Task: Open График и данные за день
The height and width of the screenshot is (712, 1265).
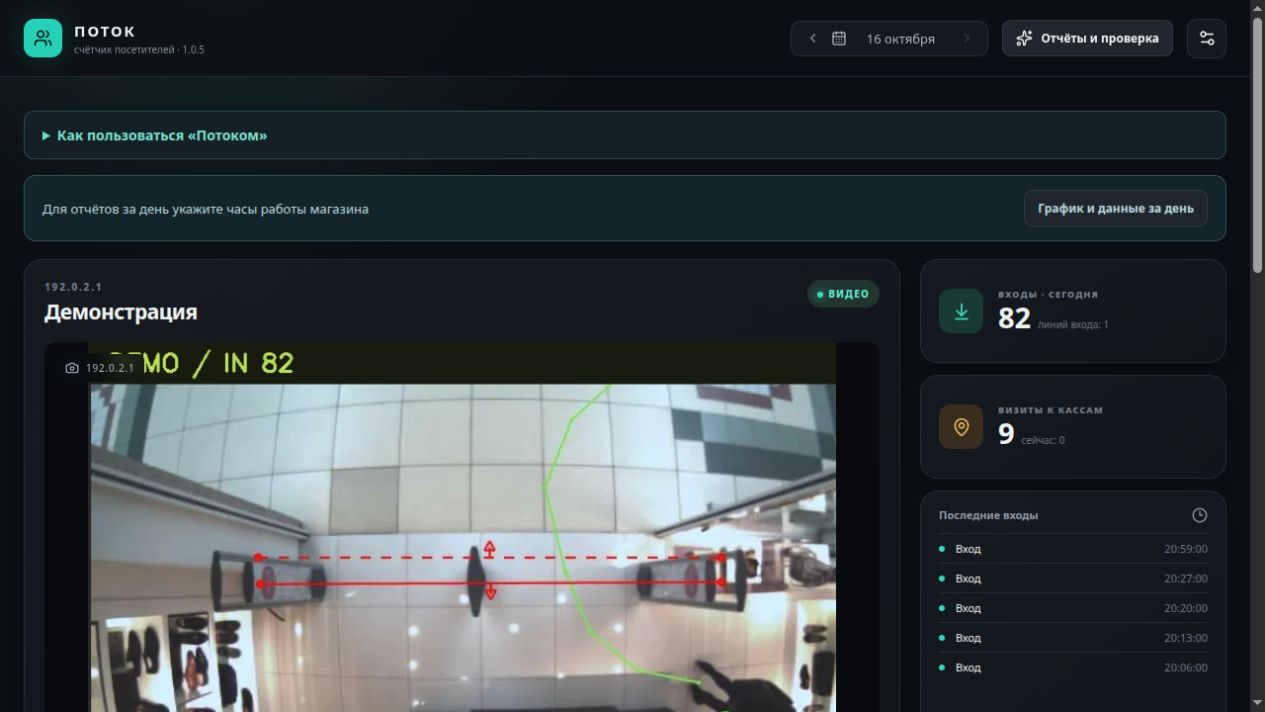Action: [1115, 208]
